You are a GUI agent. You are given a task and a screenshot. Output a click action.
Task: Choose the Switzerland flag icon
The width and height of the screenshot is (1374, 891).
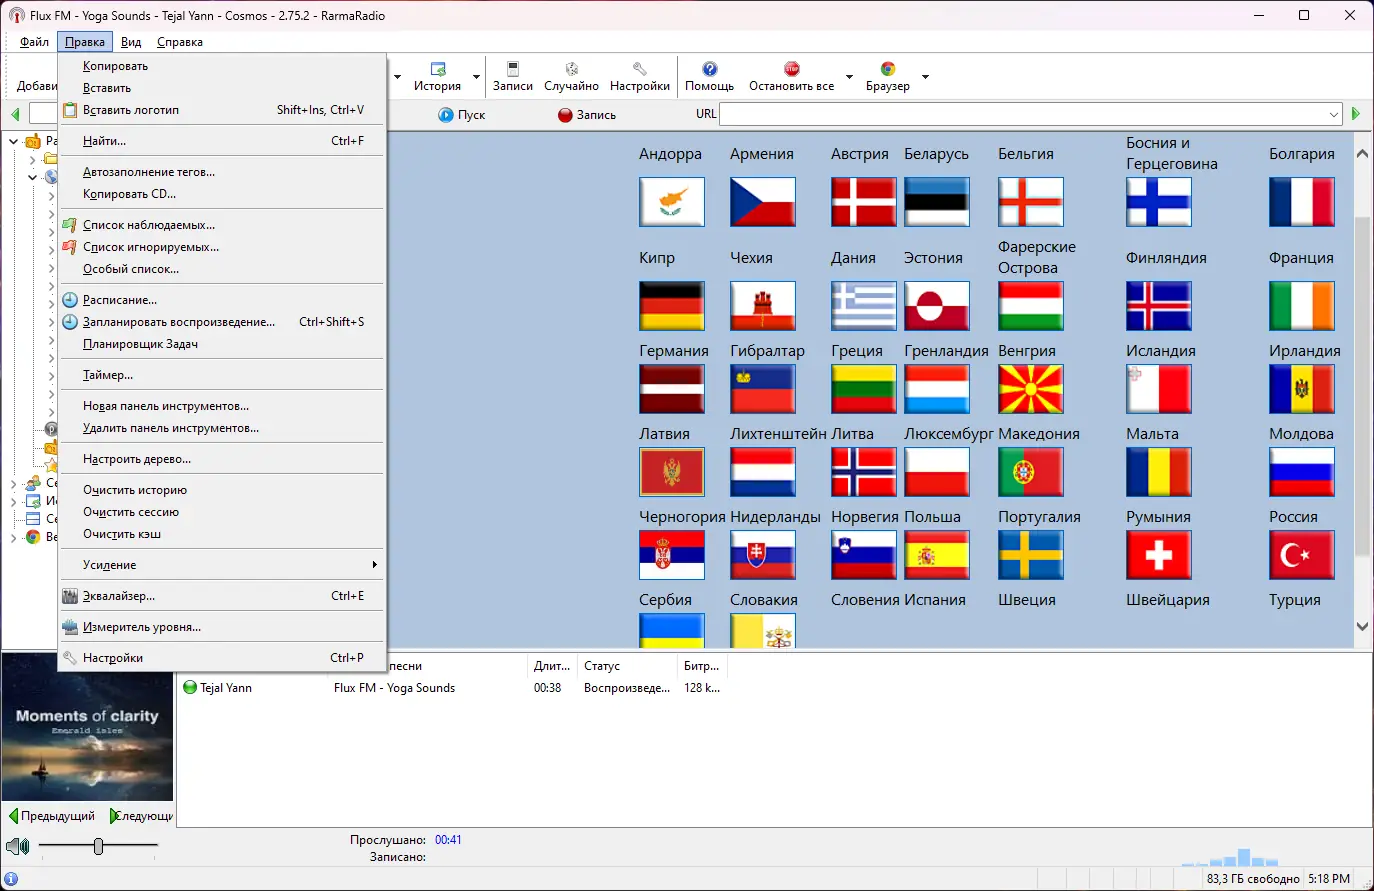(x=1159, y=555)
